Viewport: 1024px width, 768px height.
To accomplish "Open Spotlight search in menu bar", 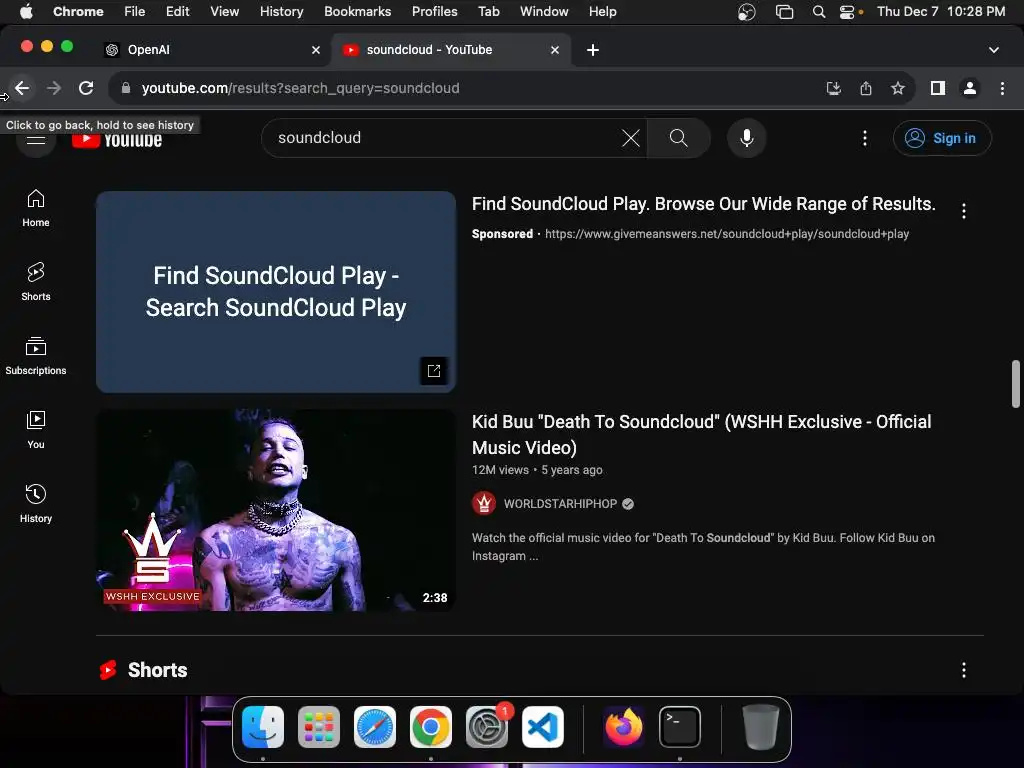I will pos(818,12).
